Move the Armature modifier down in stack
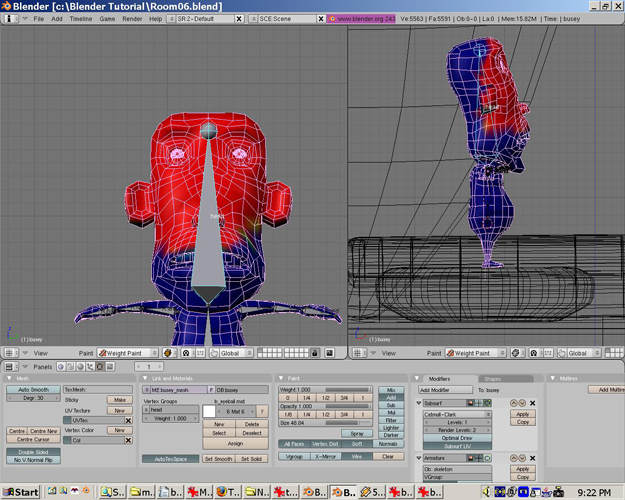Viewport: 625px width, 500px height. 520,458
